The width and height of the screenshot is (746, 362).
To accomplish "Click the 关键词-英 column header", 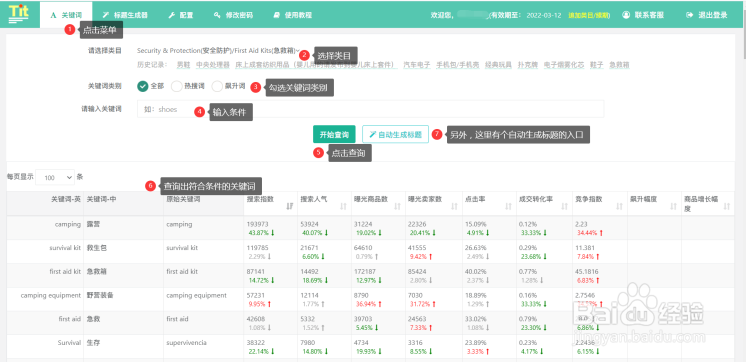I will tap(66, 199).
